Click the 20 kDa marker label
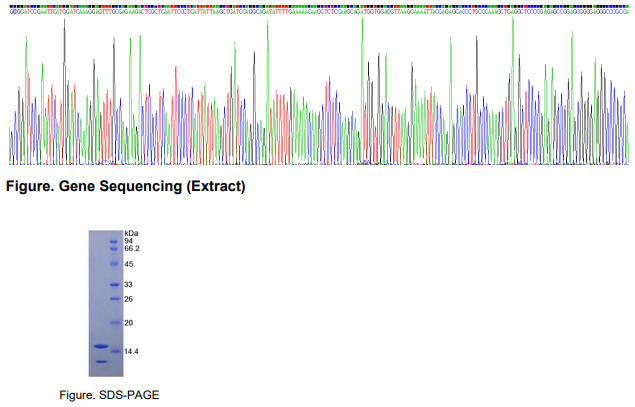635x407 pixels. (128, 323)
